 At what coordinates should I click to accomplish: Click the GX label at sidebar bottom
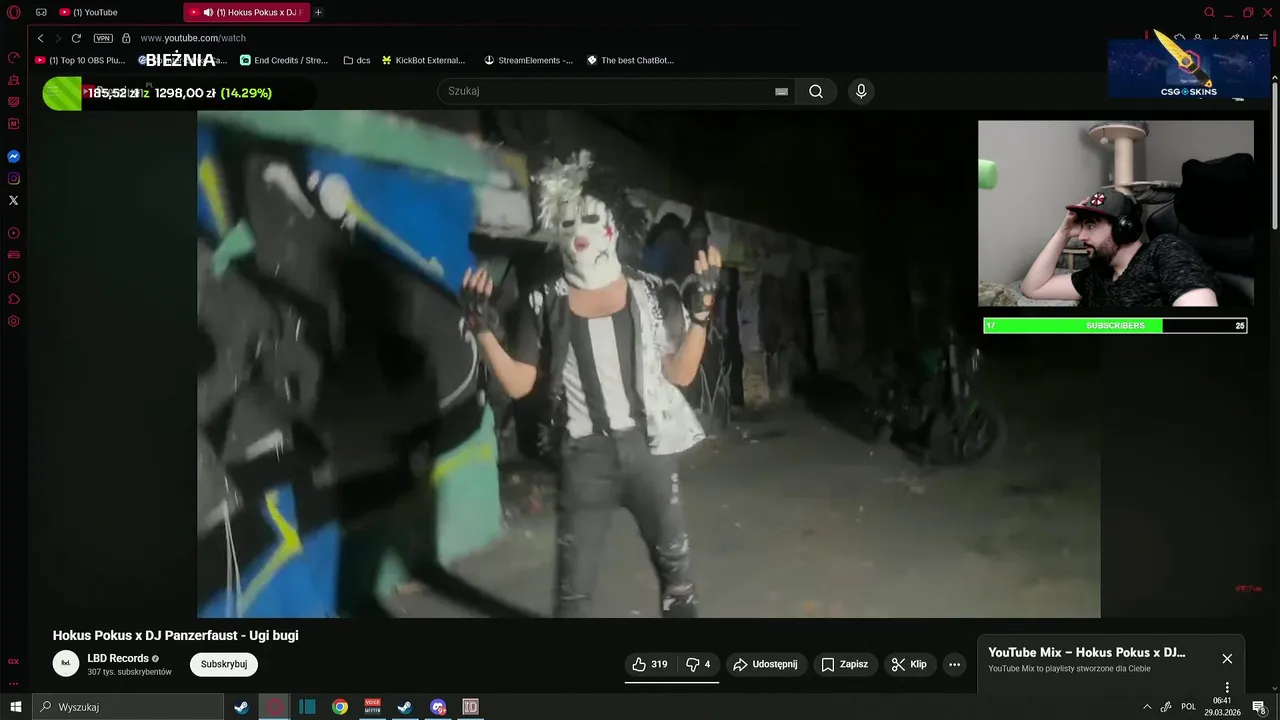(14, 661)
